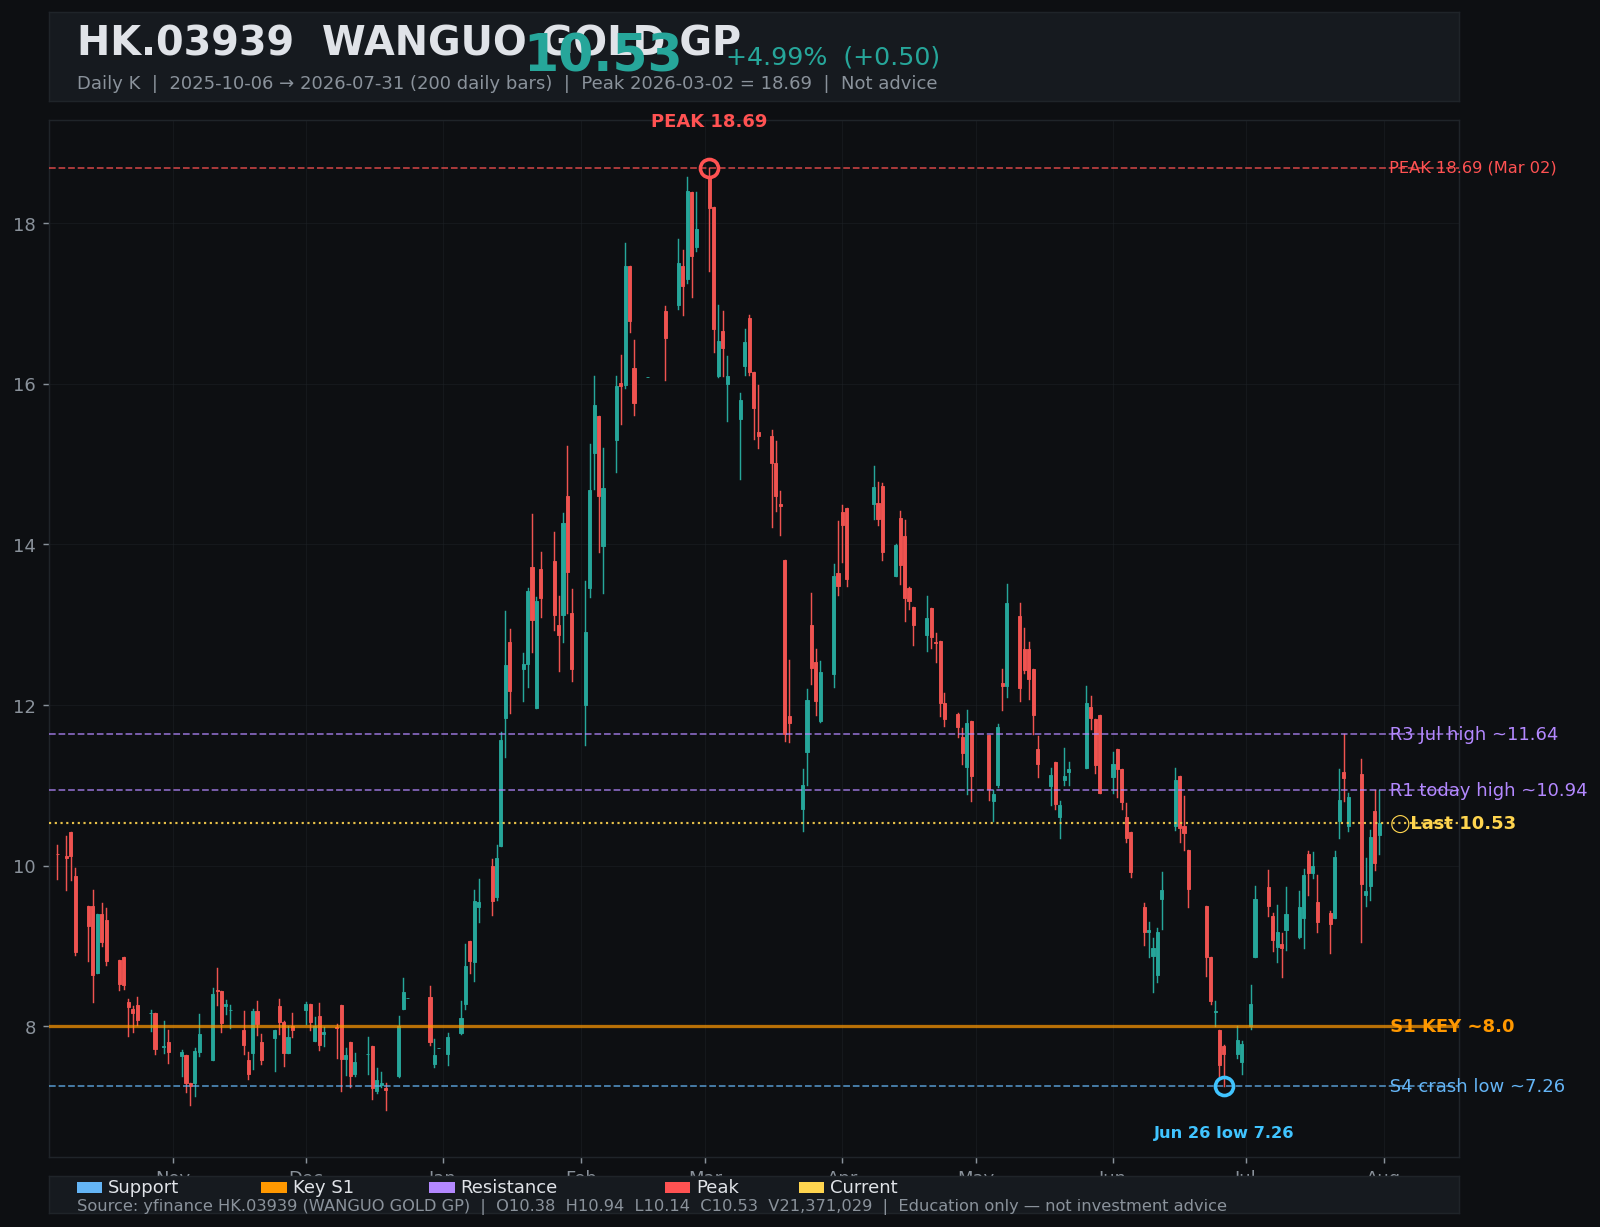
Task: Click the blue Support legend swatch
Action: point(89,1187)
